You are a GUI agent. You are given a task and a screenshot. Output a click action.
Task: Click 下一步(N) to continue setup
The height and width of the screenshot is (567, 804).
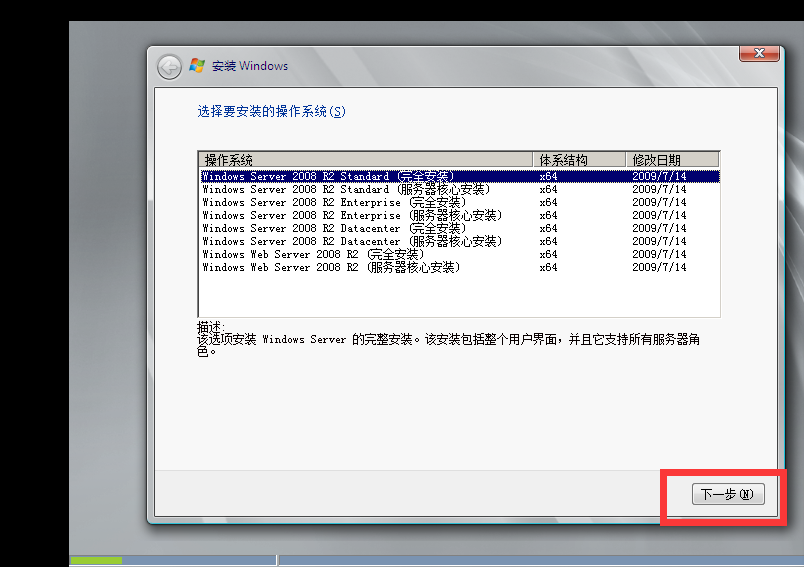pos(727,494)
